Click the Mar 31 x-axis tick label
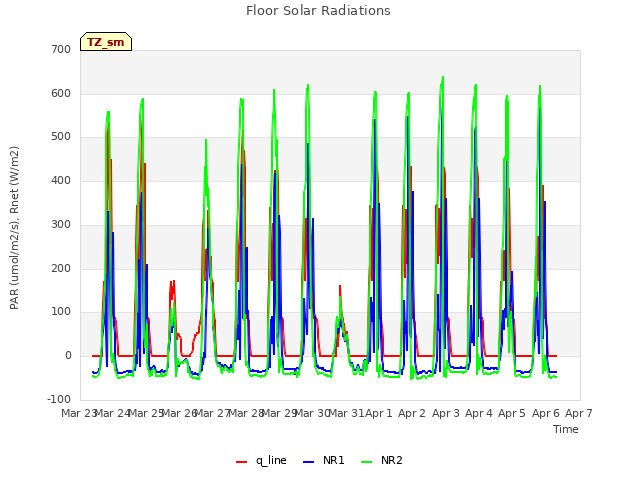The height and width of the screenshot is (480, 640). click(x=346, y=413)
